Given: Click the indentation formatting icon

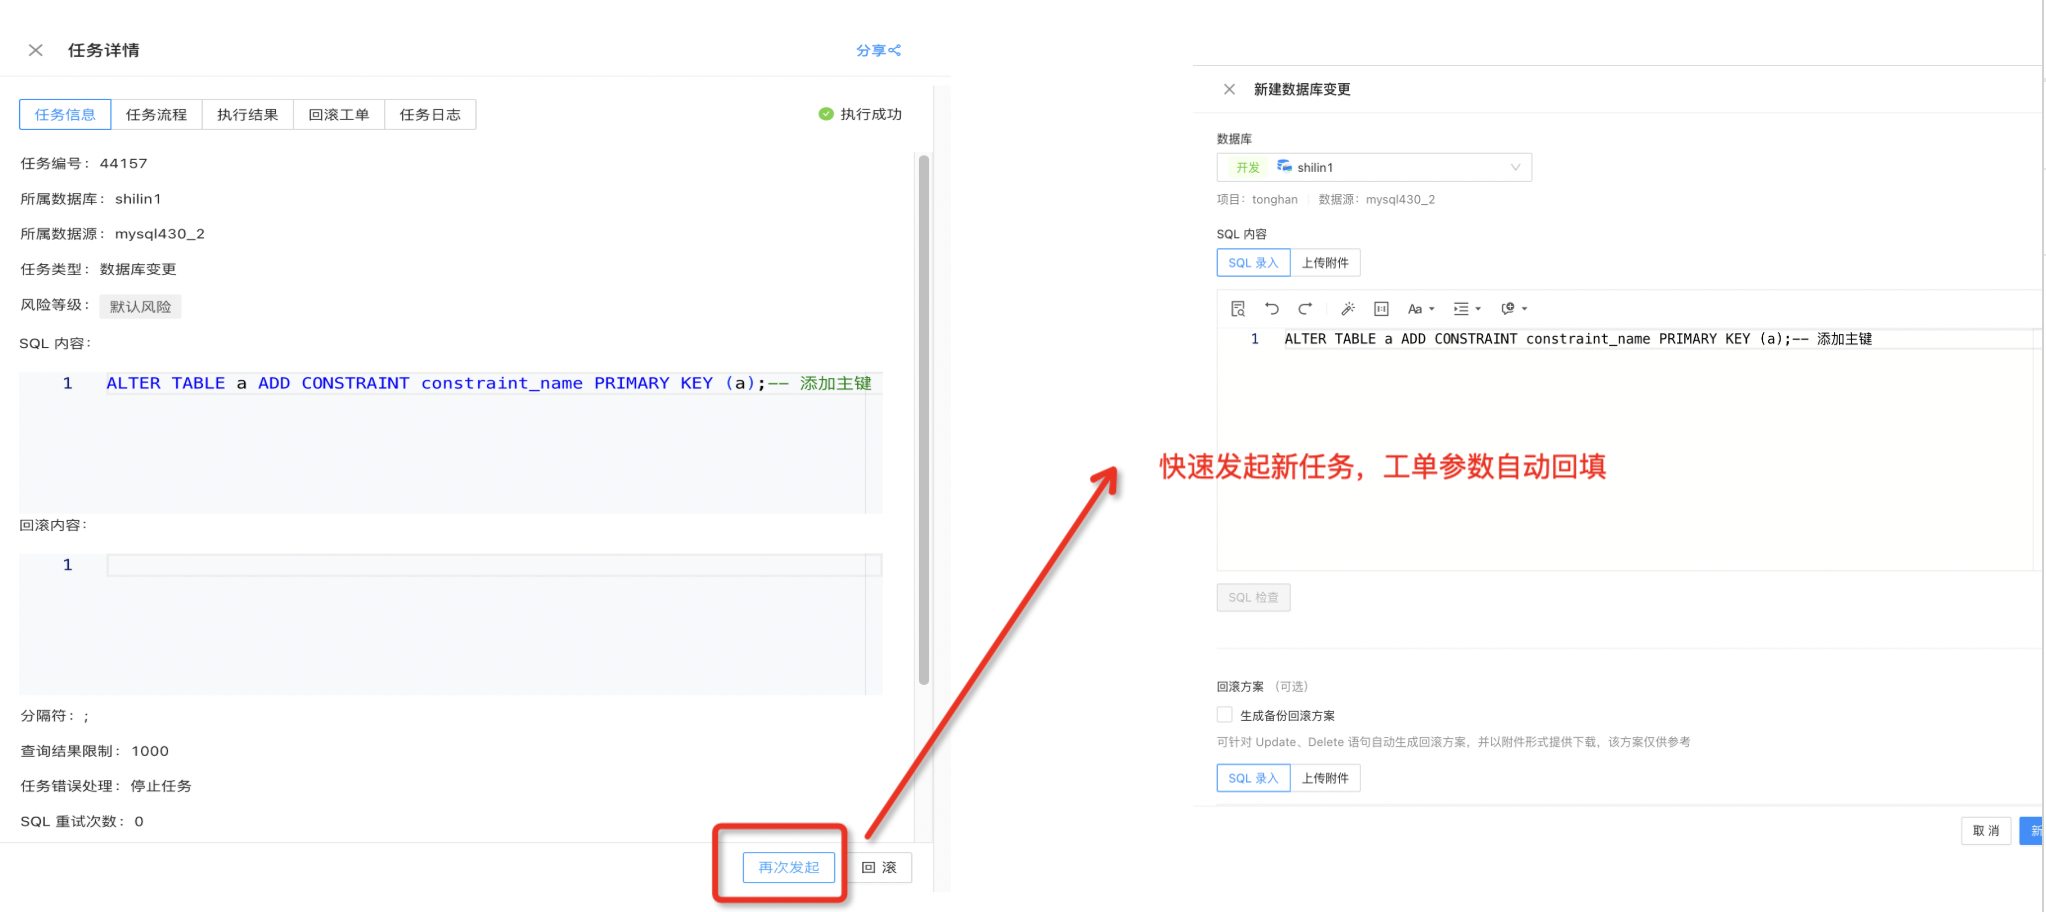Looking at the screenshot, I should tap(1462, 309).
